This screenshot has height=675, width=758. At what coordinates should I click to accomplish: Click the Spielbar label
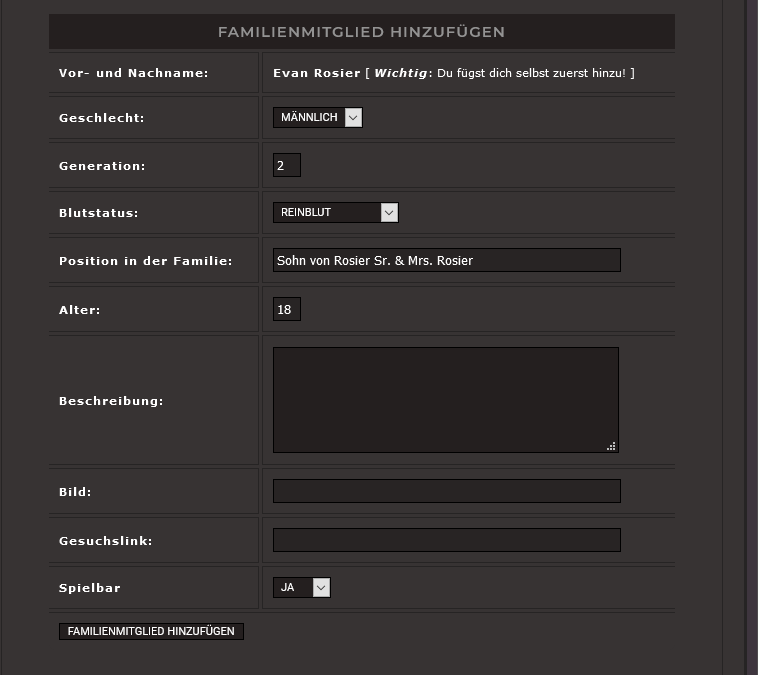(89, 588)
